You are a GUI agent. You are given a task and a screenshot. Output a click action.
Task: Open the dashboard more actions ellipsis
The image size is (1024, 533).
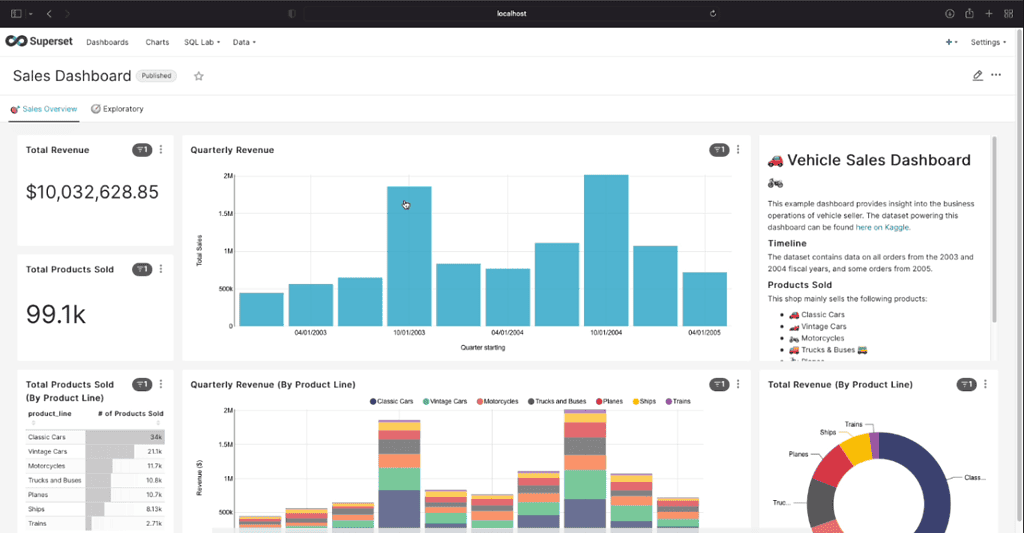tap(996, 75)
